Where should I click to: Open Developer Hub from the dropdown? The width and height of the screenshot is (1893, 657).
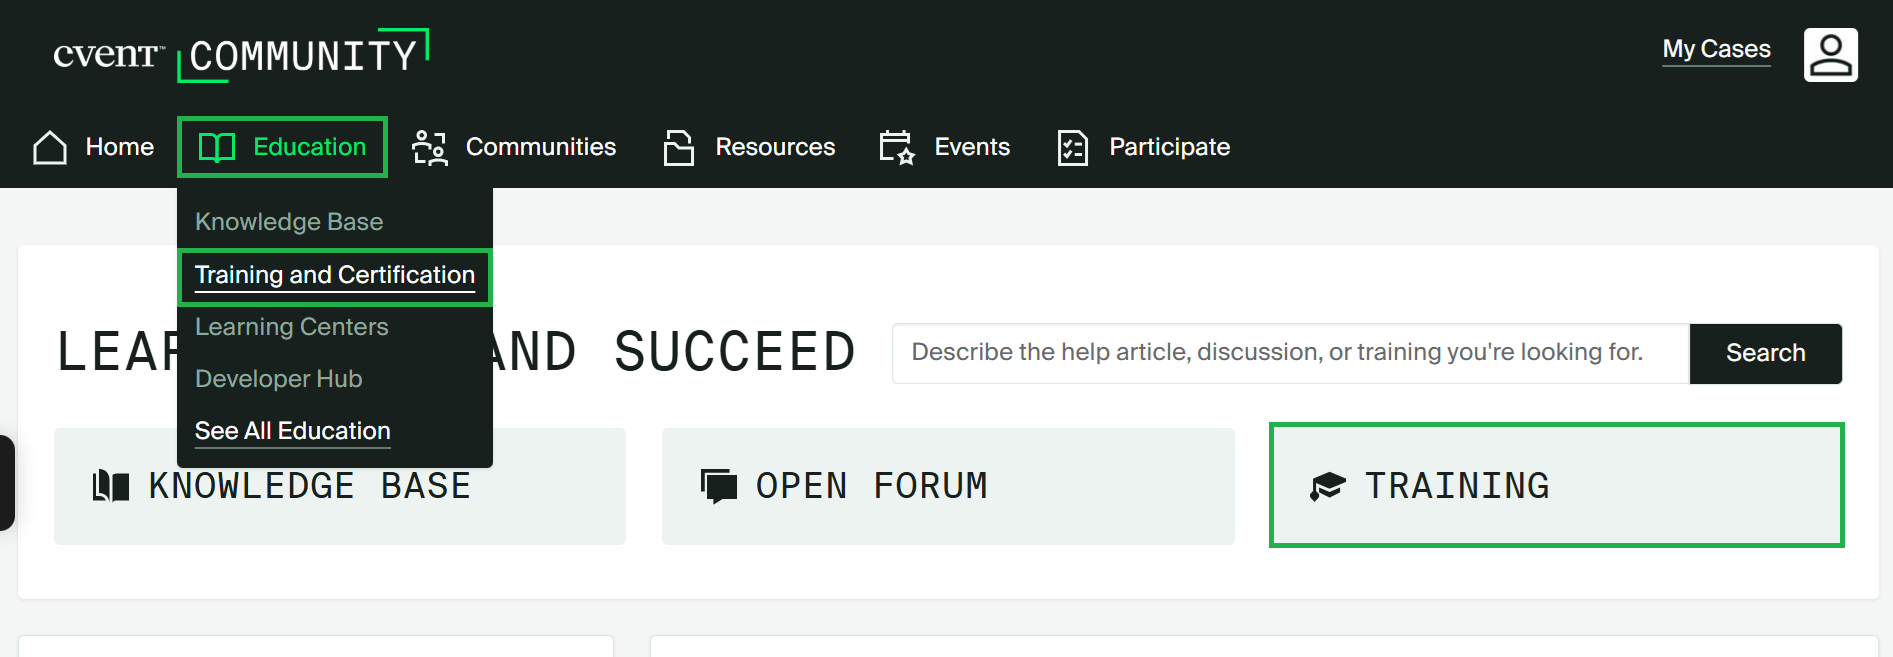279,379
